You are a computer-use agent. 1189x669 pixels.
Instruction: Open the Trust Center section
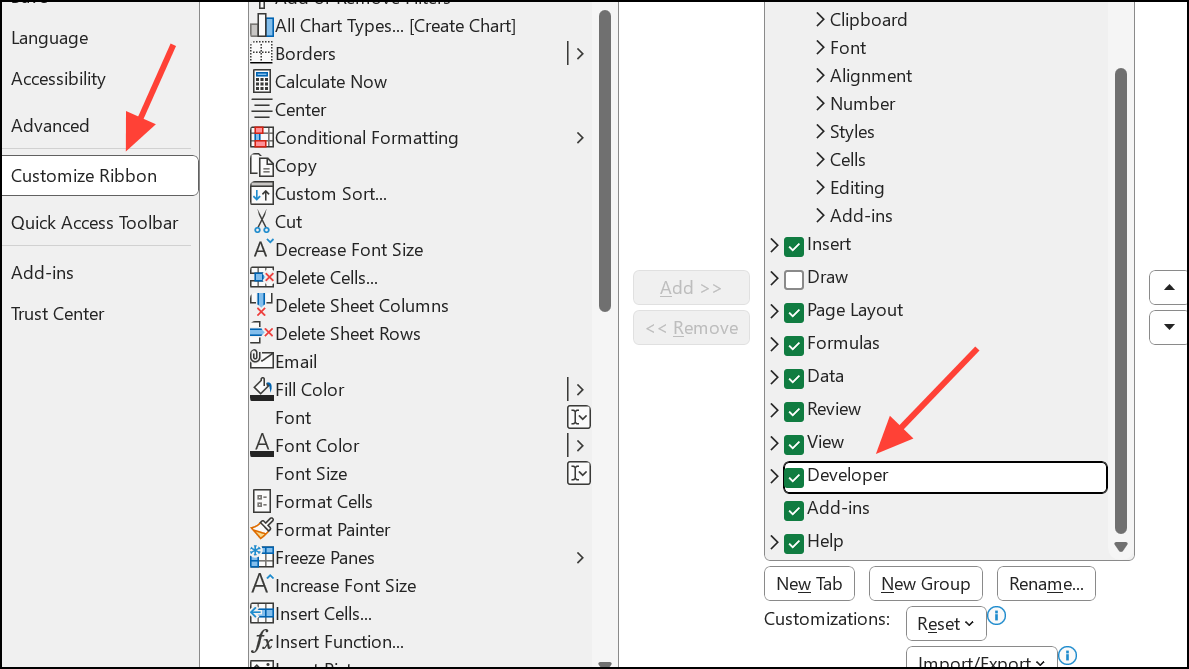[x=56, y=313]
